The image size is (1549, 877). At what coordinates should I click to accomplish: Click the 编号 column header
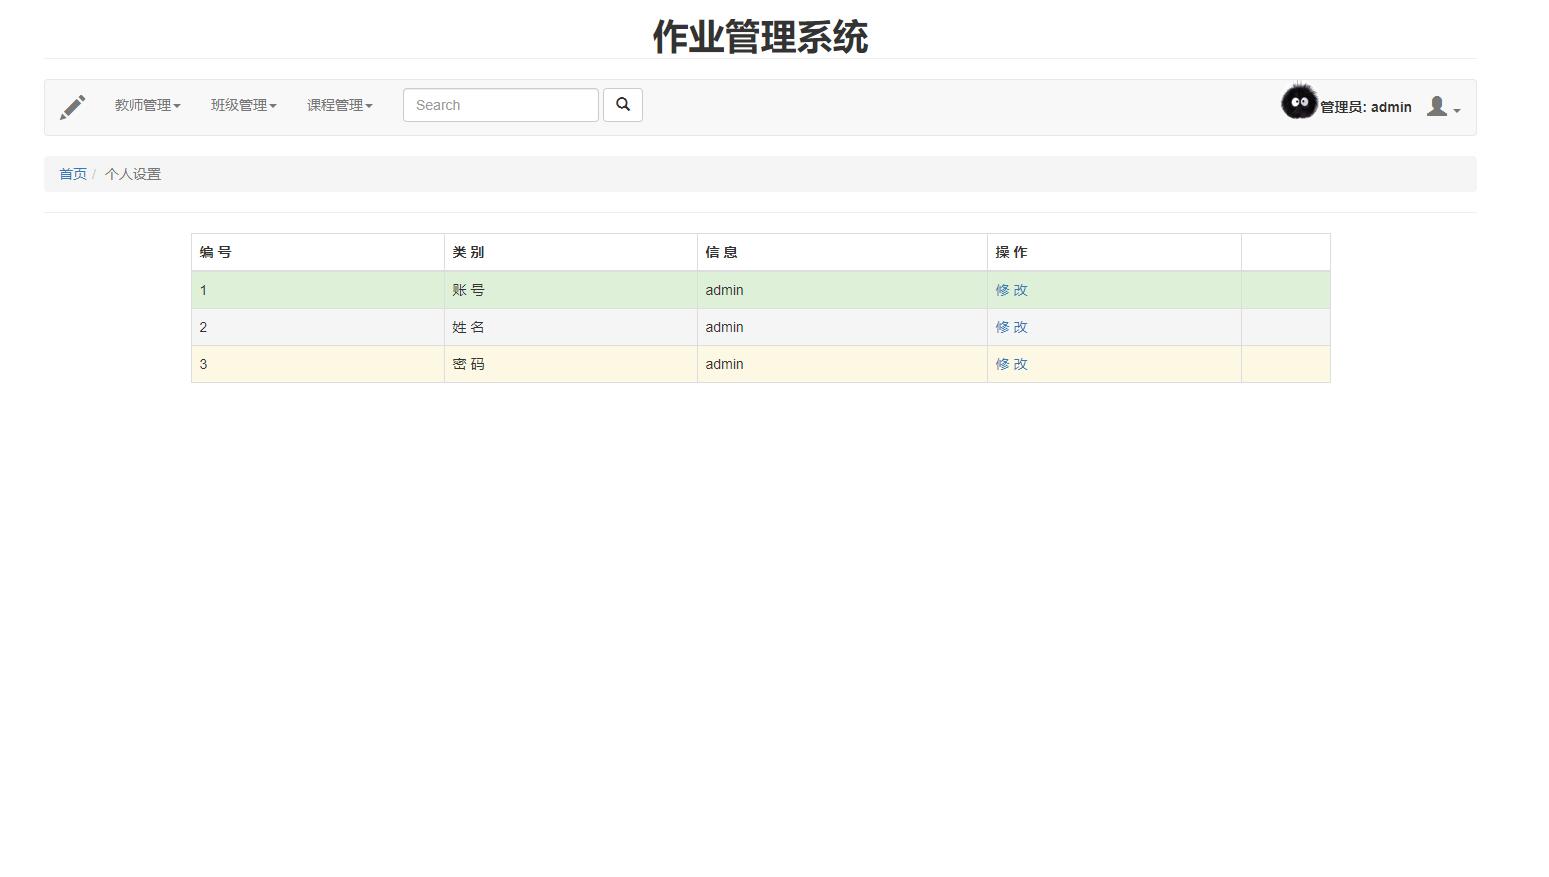[x=214, y=251]
